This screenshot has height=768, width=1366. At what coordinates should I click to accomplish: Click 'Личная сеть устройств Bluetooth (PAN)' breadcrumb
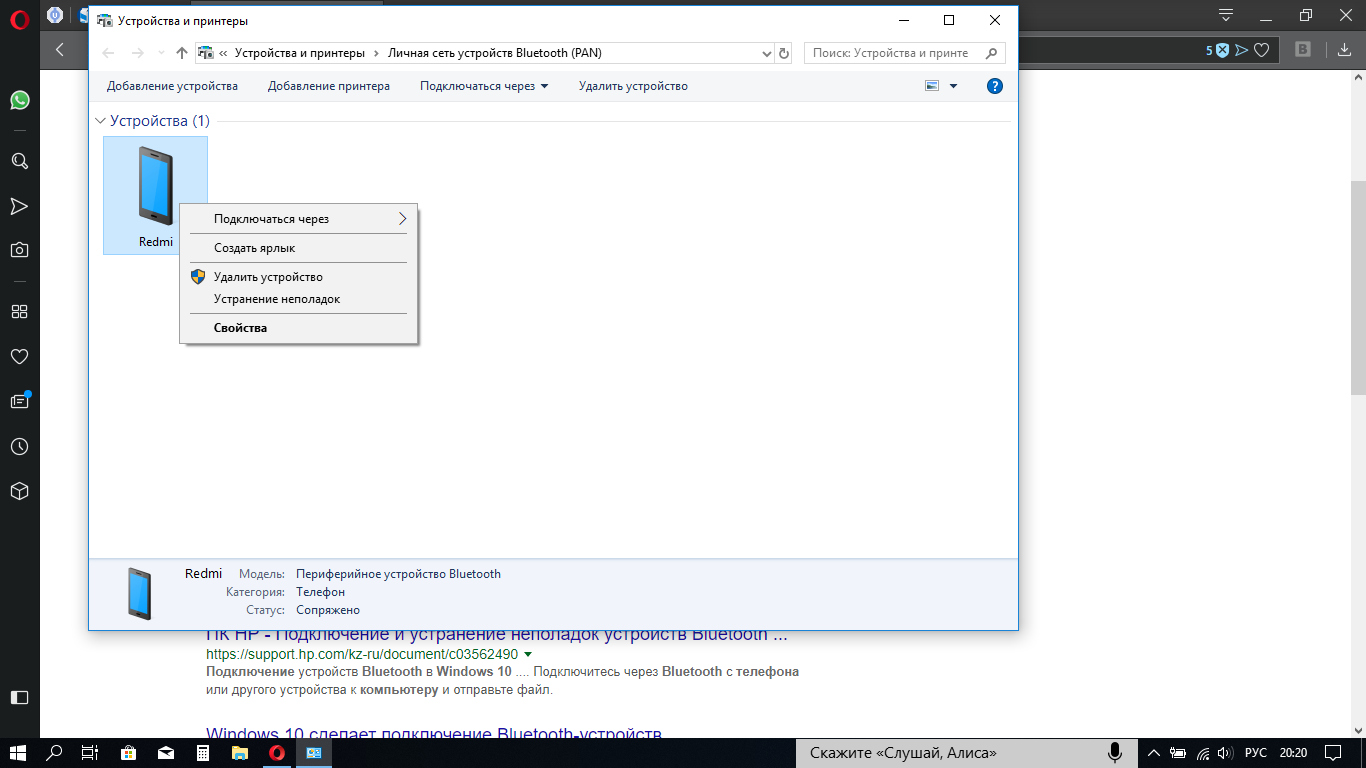click(x=495, y=53)
